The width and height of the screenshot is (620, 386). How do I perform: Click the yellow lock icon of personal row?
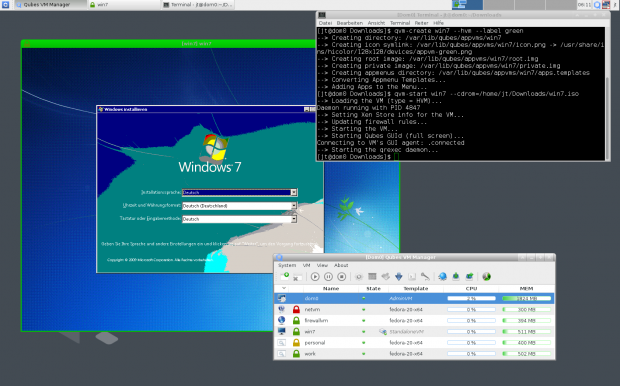(296, 342)
